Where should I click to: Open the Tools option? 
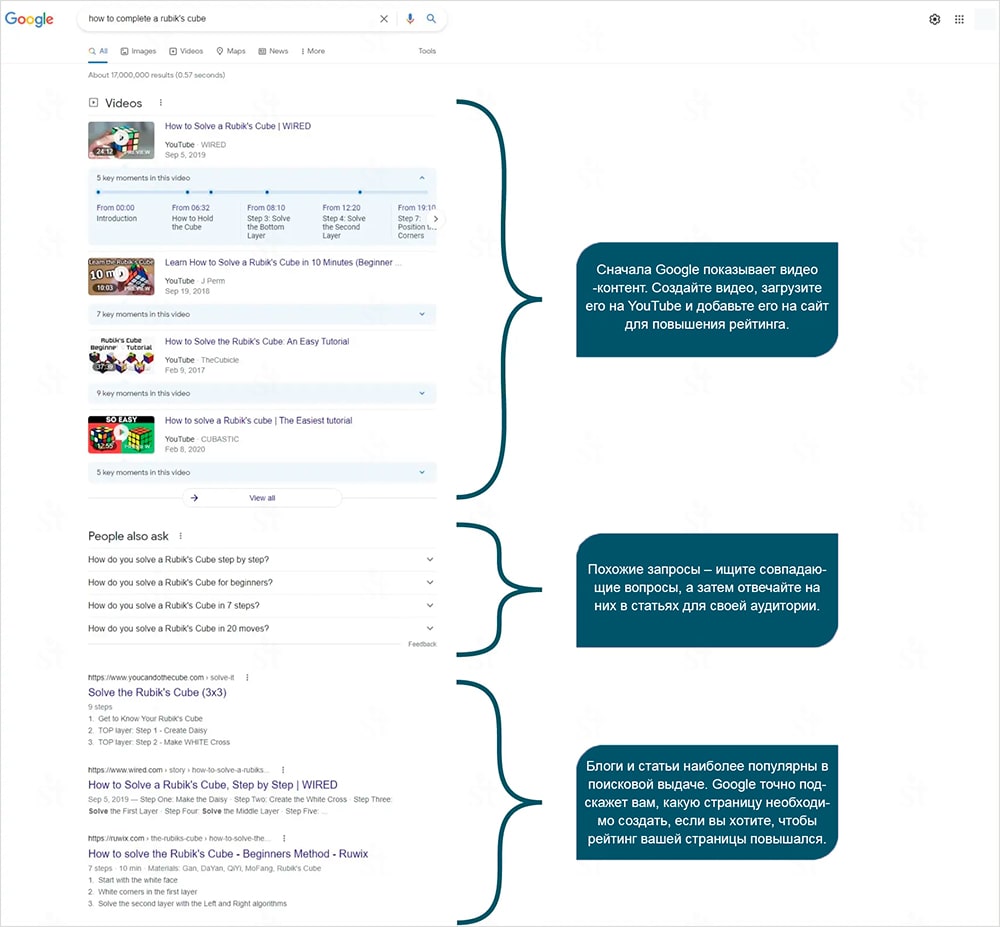[427, 51]
